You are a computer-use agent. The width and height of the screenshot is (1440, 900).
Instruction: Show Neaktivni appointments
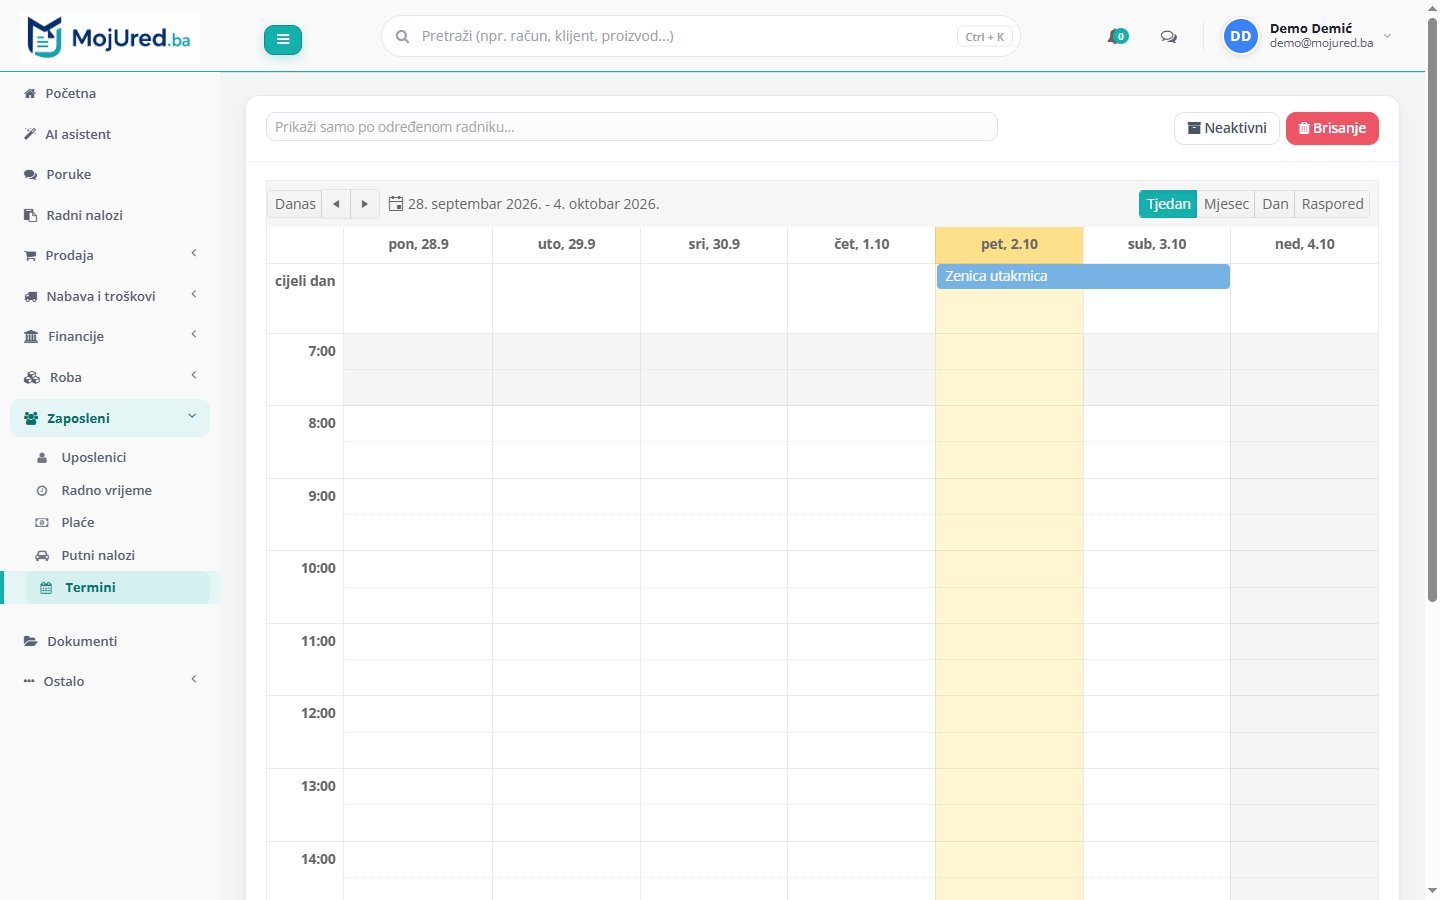[x=1227, y=128]
